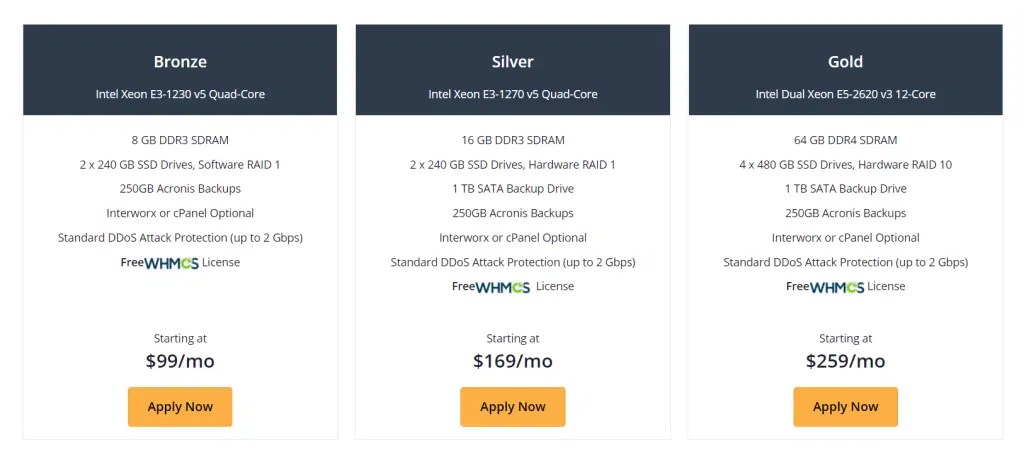Viewport: 1024px width, 457px height.
Task: Click DDoS Attack Protection line in Silver card
Action: coord(513,262)
